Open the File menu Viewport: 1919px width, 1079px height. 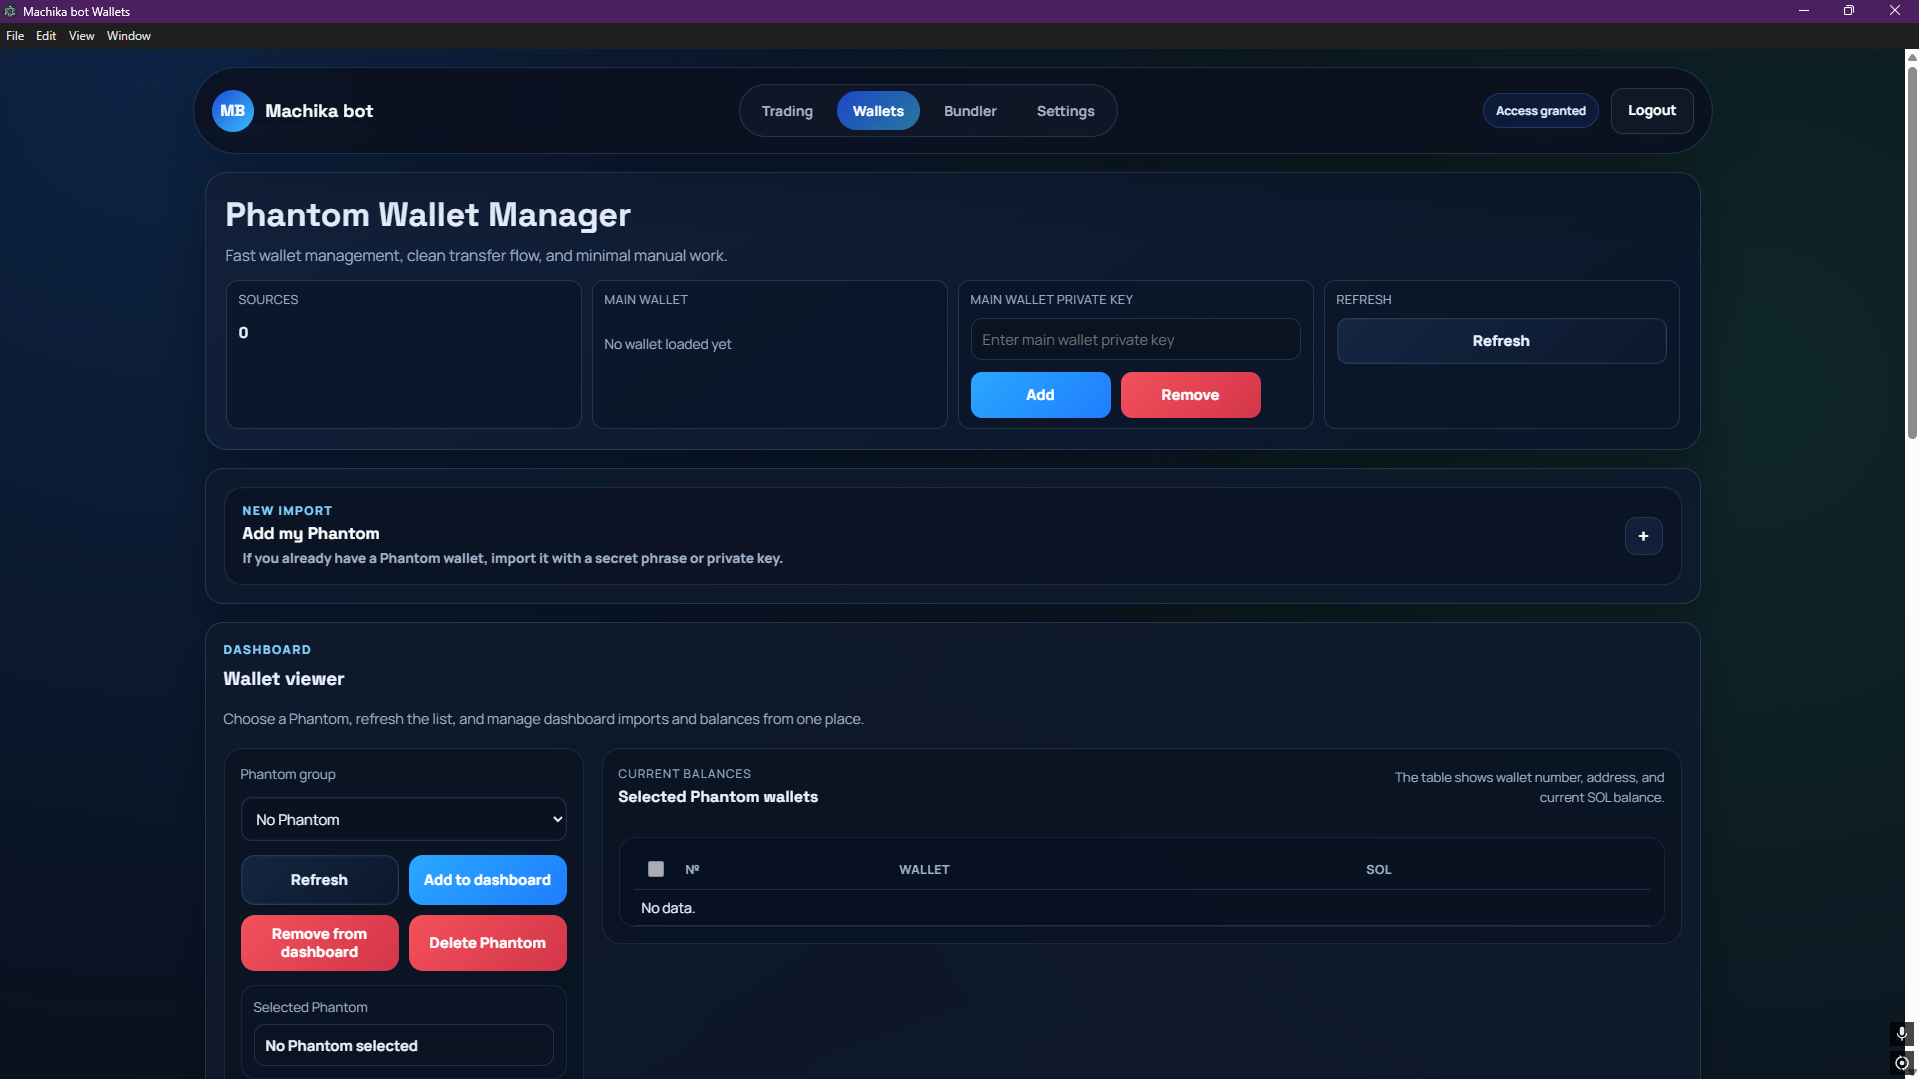point(15,36)
